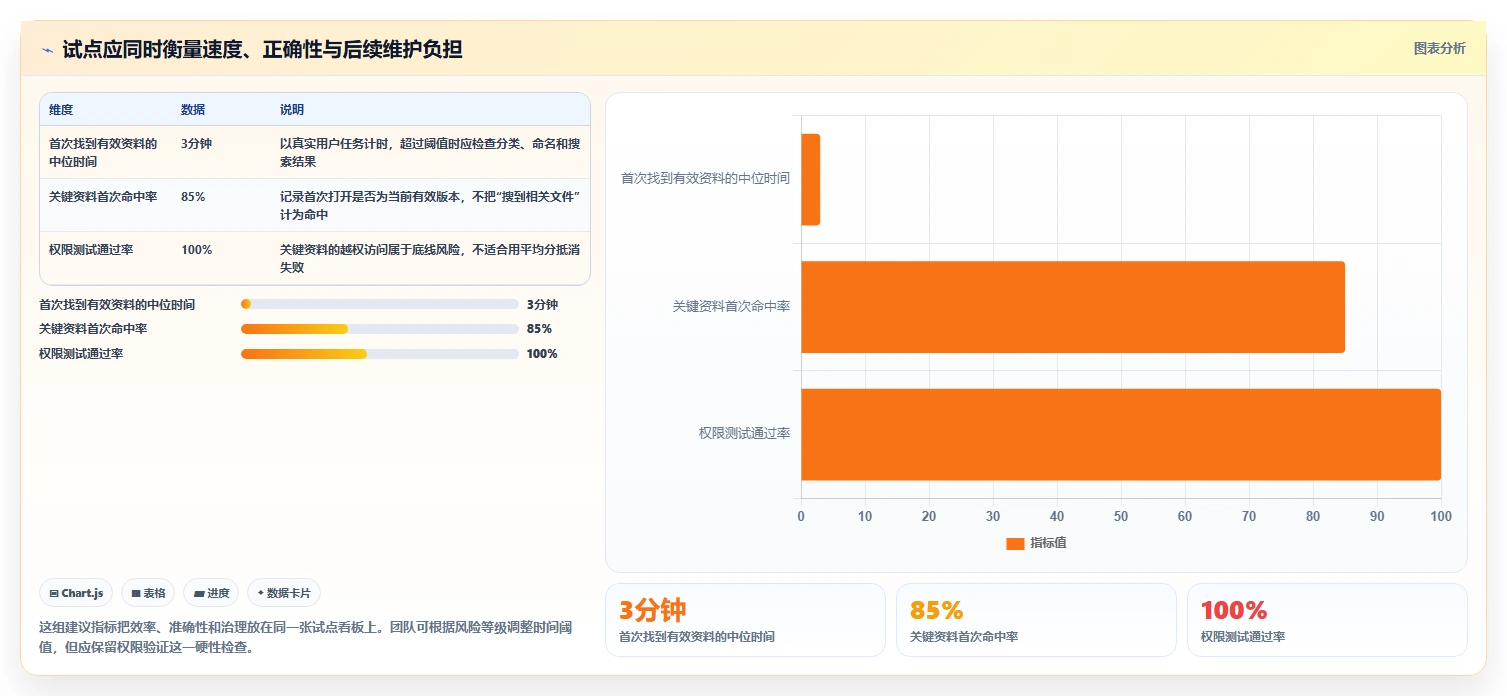Click the table cell reading 3分钟

coord(197,144)
